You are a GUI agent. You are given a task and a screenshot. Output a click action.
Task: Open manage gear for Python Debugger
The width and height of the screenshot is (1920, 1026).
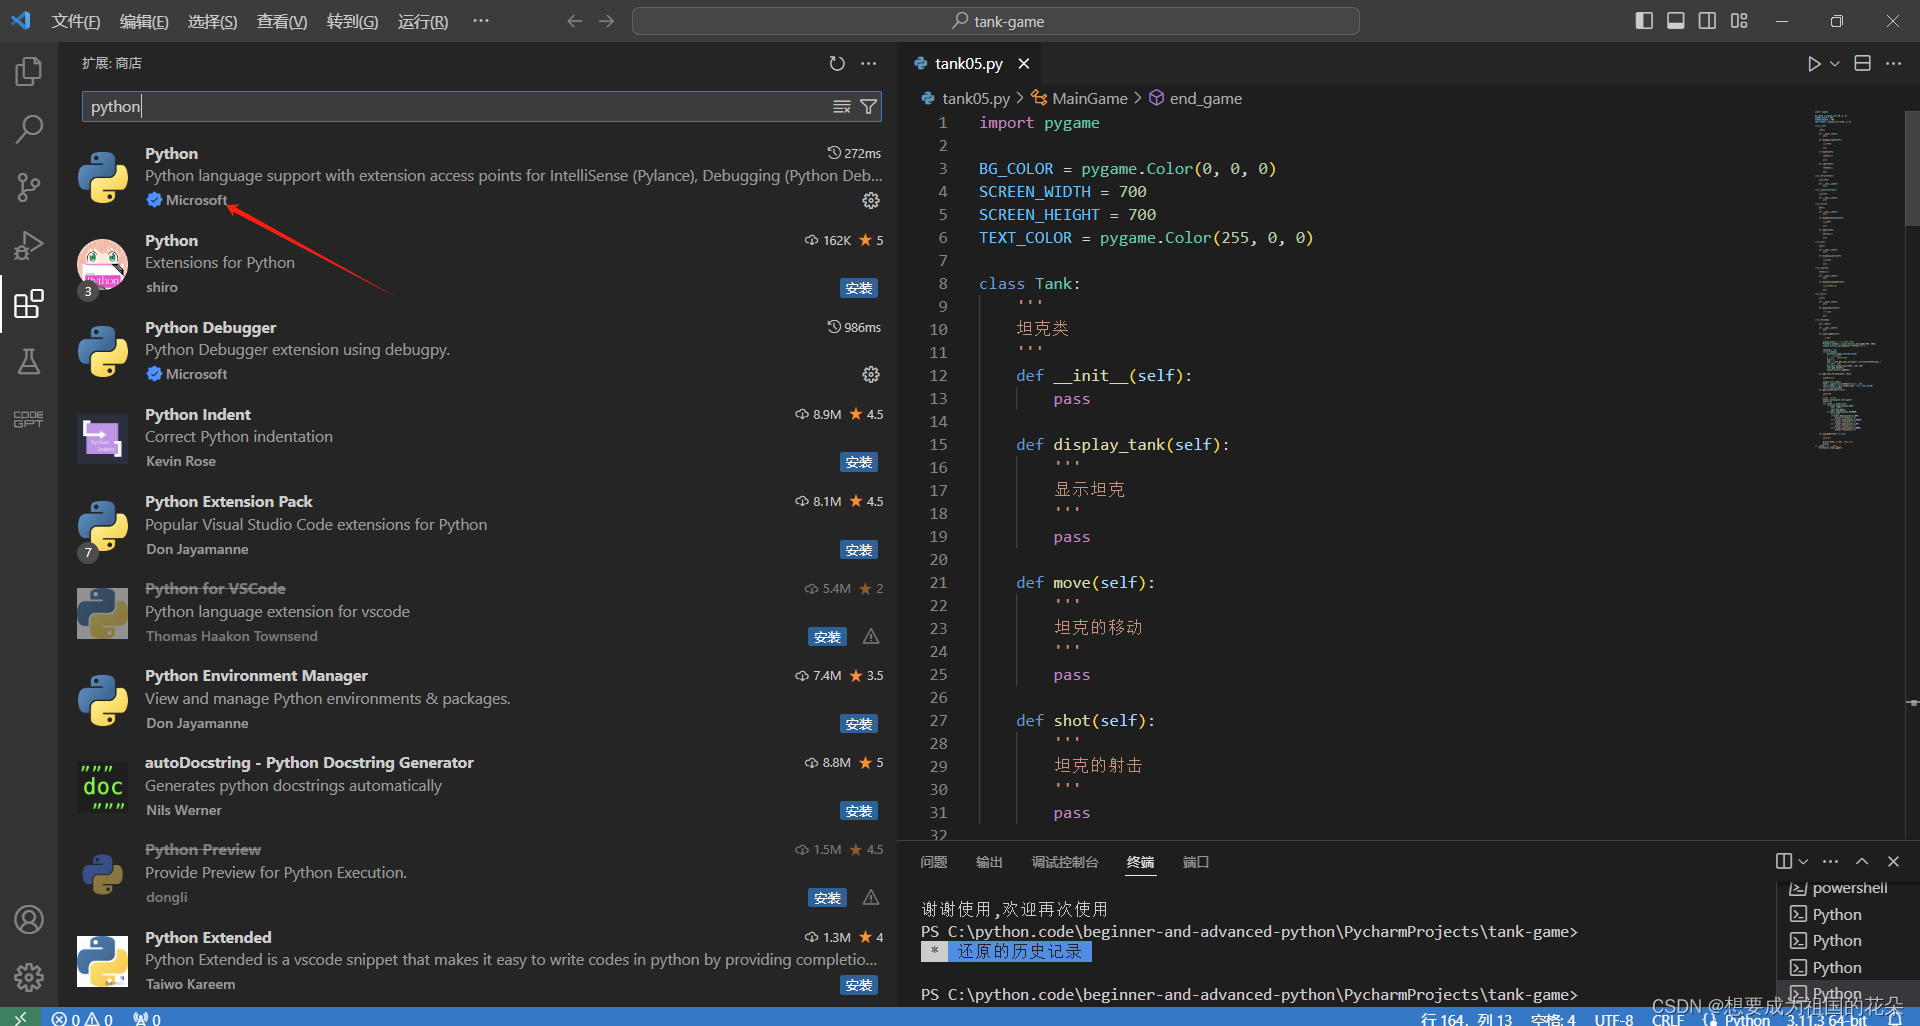click(871, 374)
